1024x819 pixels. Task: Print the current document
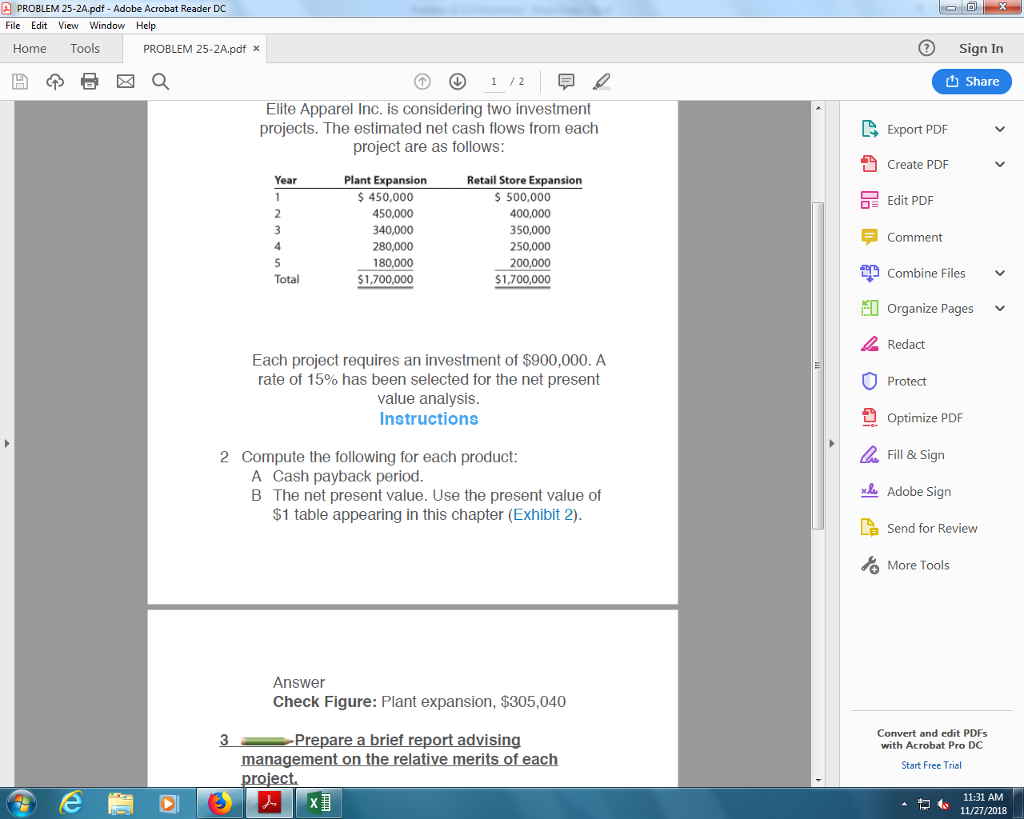click(89, 81)
